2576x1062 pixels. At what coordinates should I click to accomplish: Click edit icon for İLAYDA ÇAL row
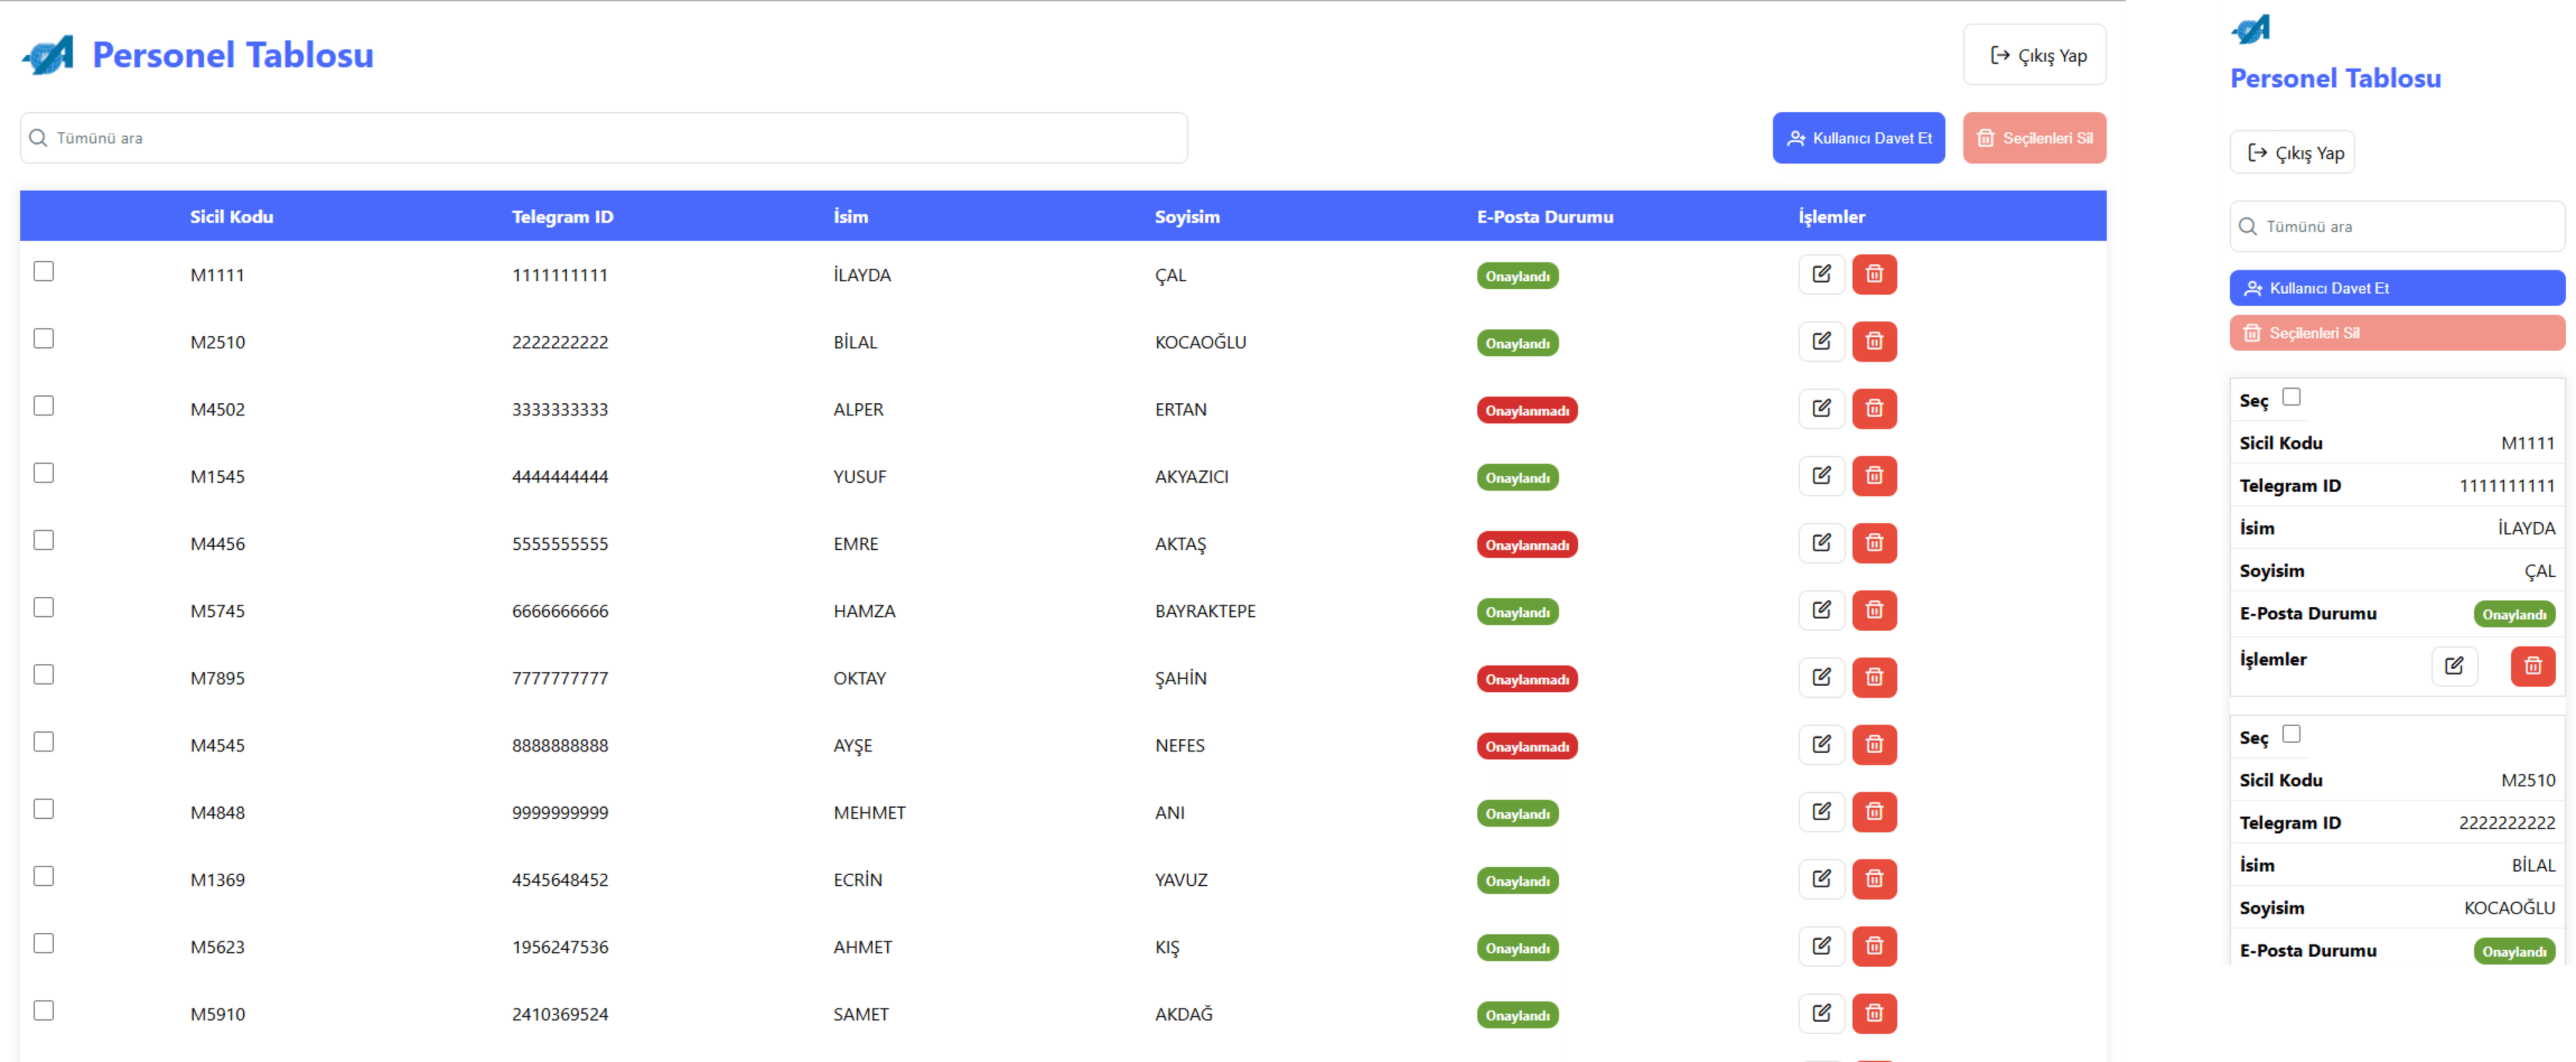click(1821, 274)
